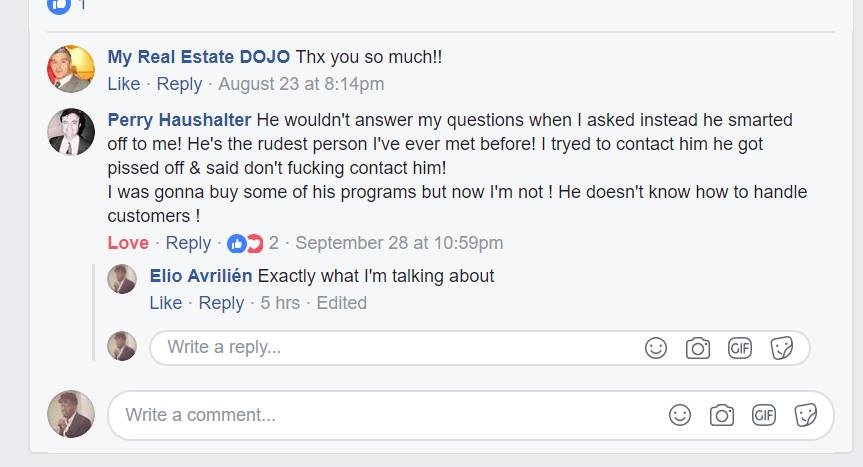Screen dimensions: 863x467
Task: Like My Real Estate DOJO's comment
Action: [123, 84]
